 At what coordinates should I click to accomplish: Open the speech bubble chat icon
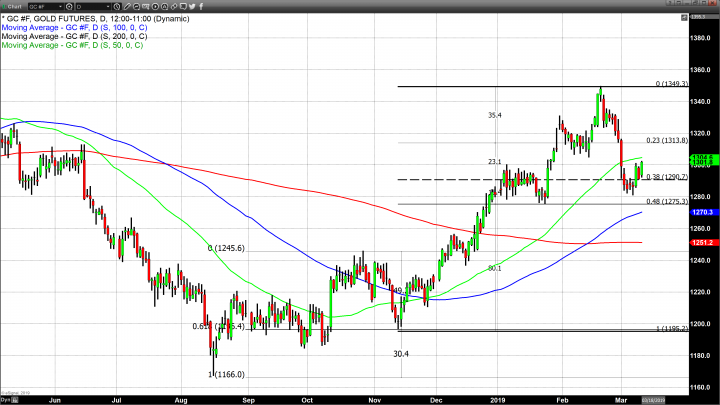(x=183, y=7)
